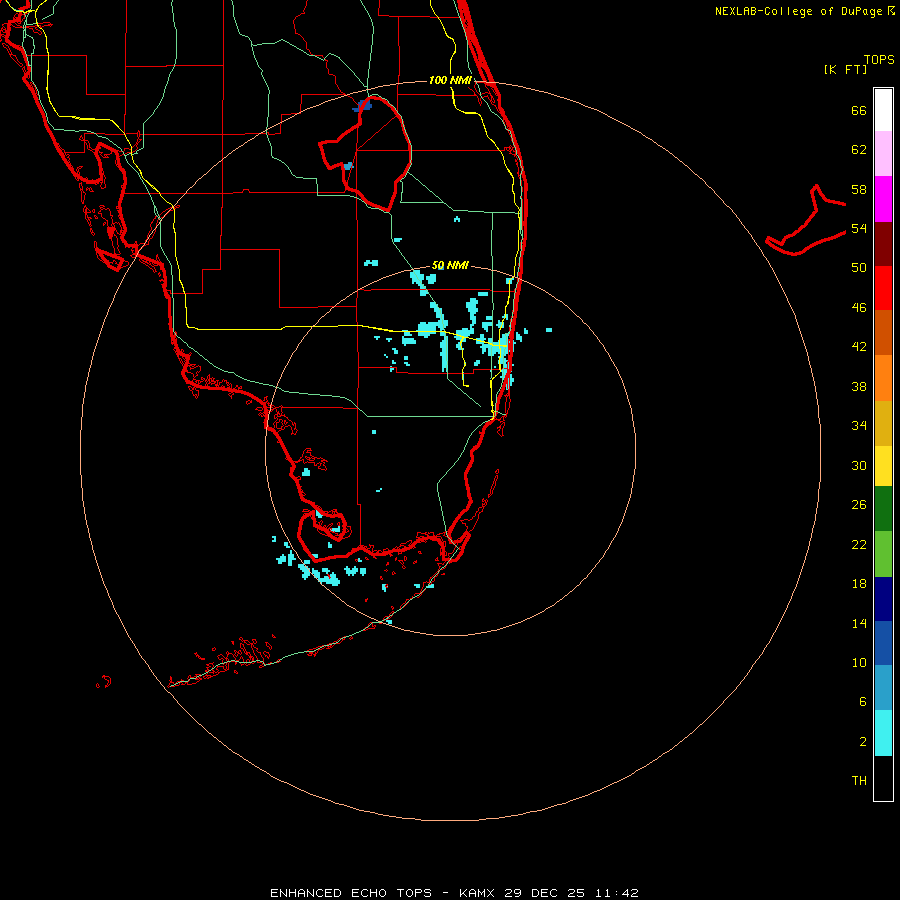The image size is (900, 900).
Task: Click the dark orange 42 kft legend swatch
Action: pos(883,332)
